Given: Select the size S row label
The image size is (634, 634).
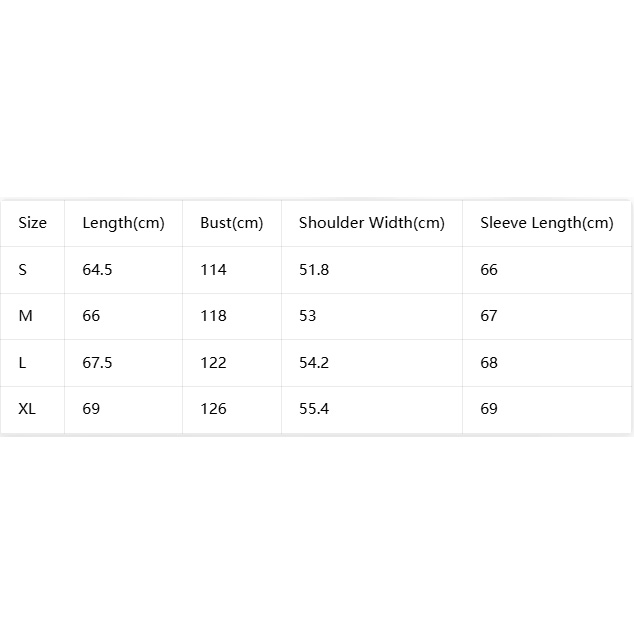Looking at the screenshot, I should click(x=23, y=270).
